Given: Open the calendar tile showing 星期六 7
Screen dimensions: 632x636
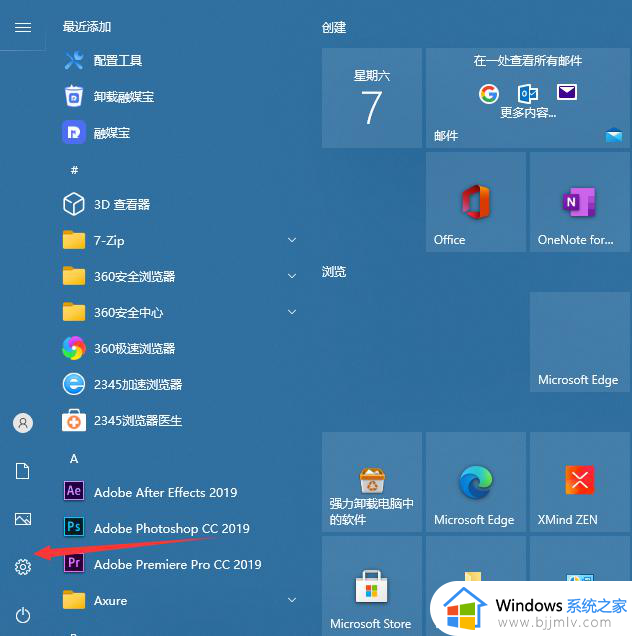Looking at the screenshot, I should [x=372, y=98].
